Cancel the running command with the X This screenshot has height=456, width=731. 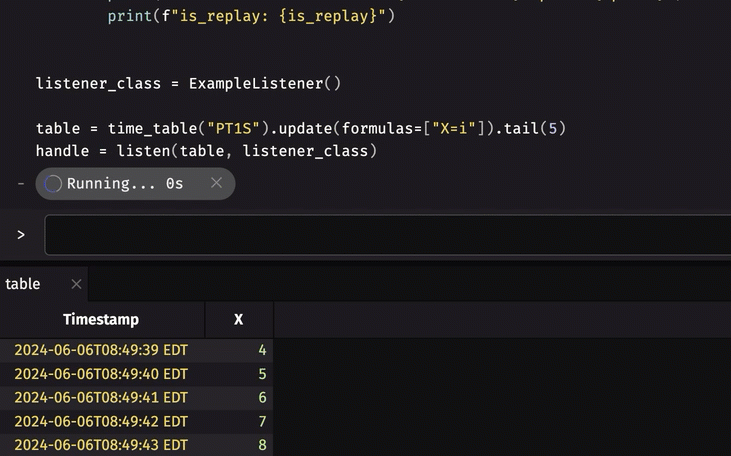tap(216, 183)
